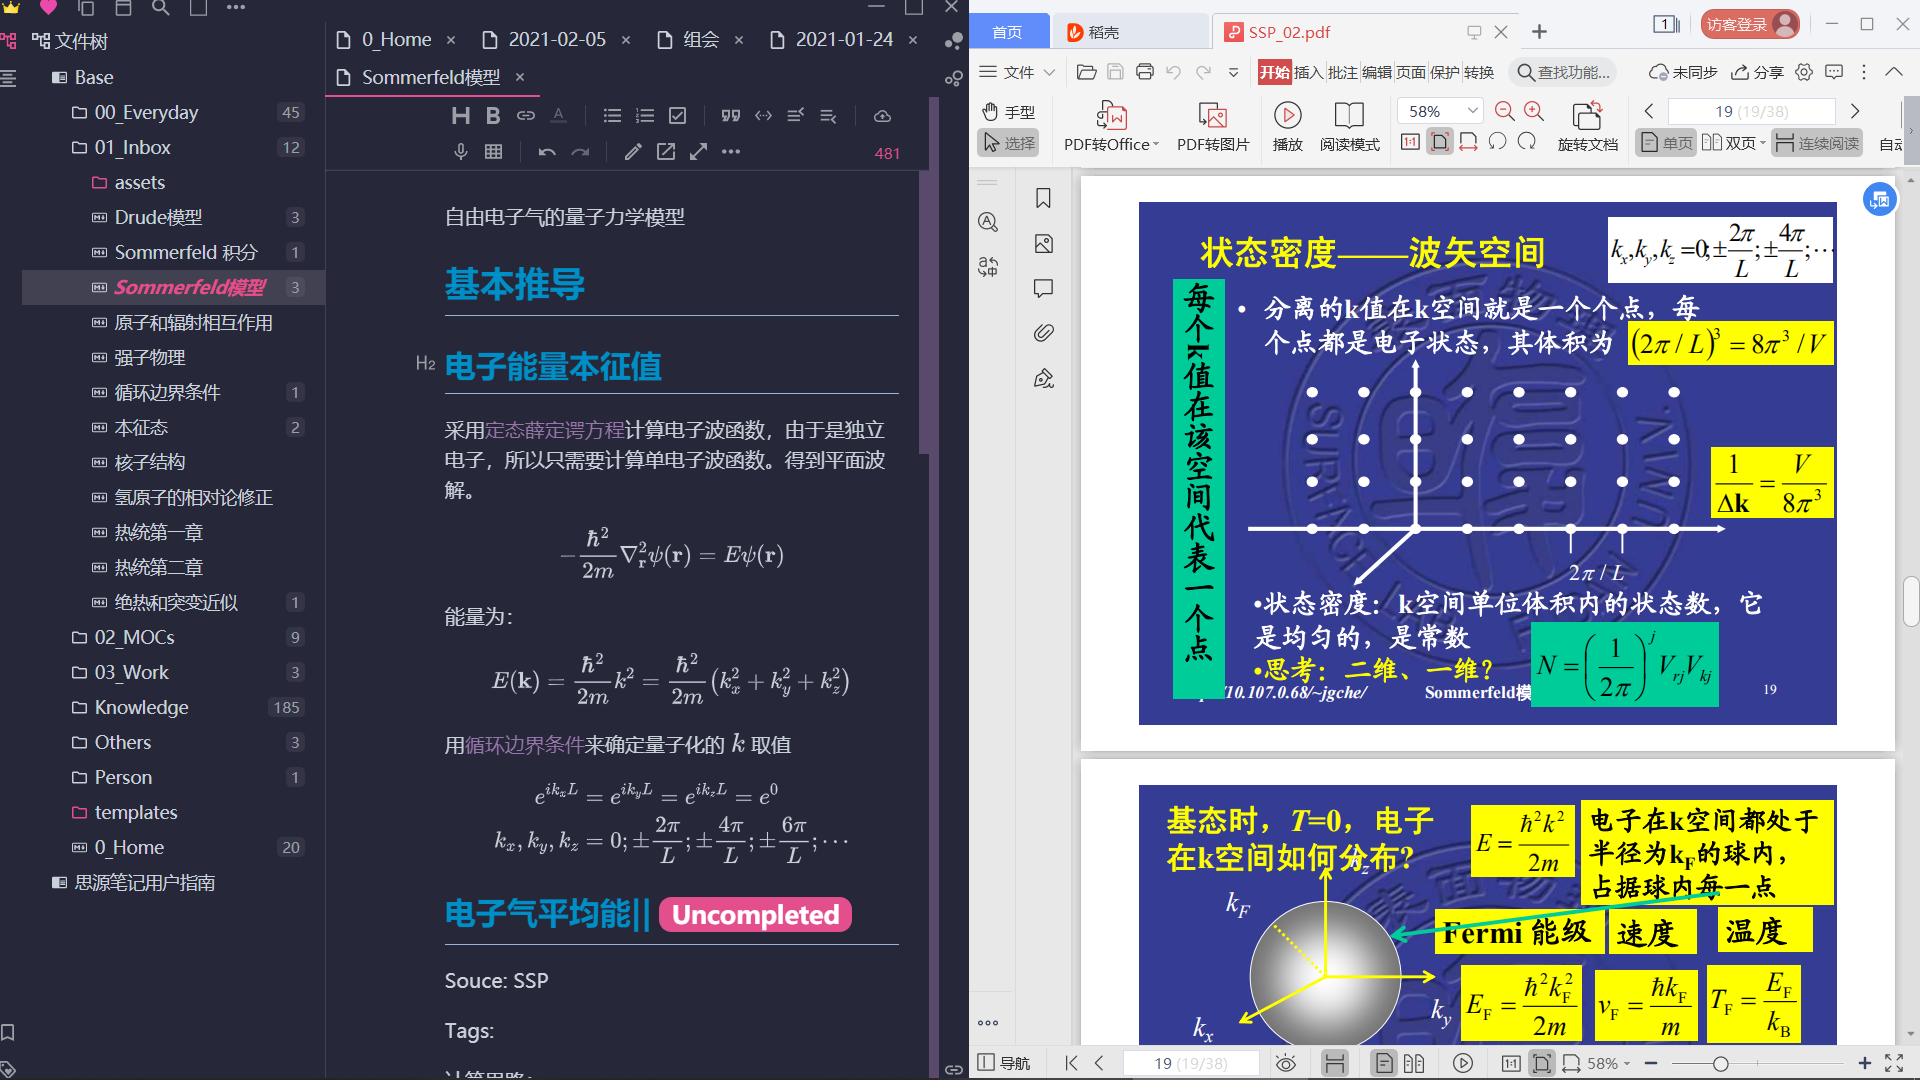Screen dimensions: 1920x1080
Task: Click the page number input field
Action: click(x=1750, y=111)
